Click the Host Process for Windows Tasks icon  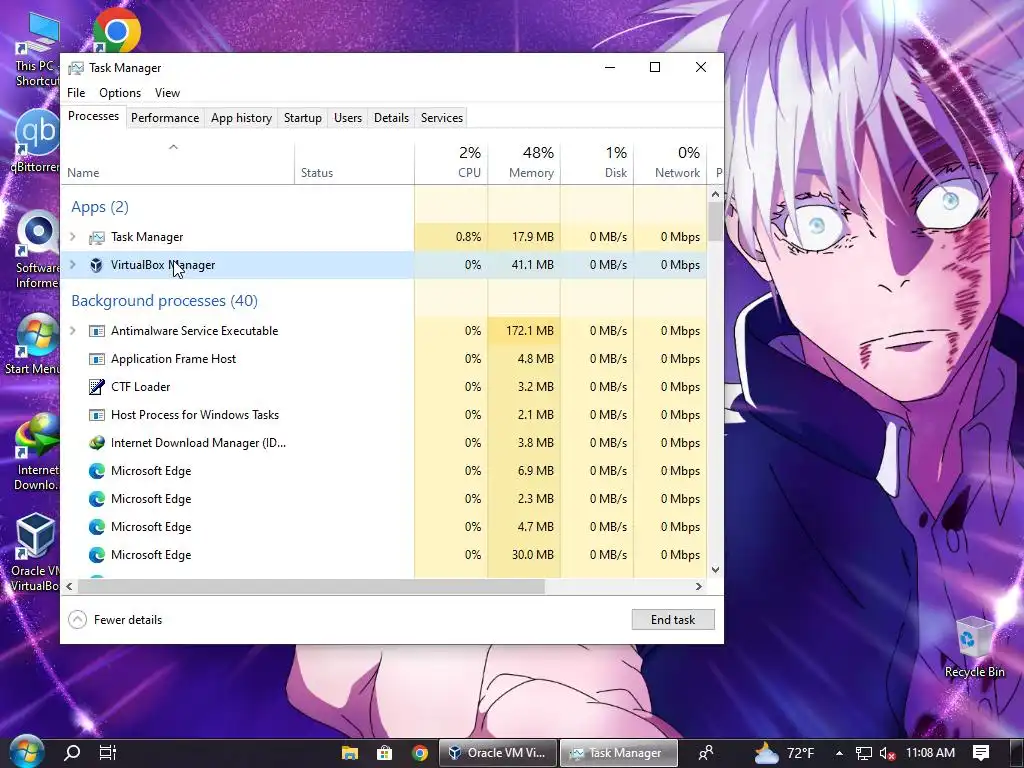tap(97, 415)
